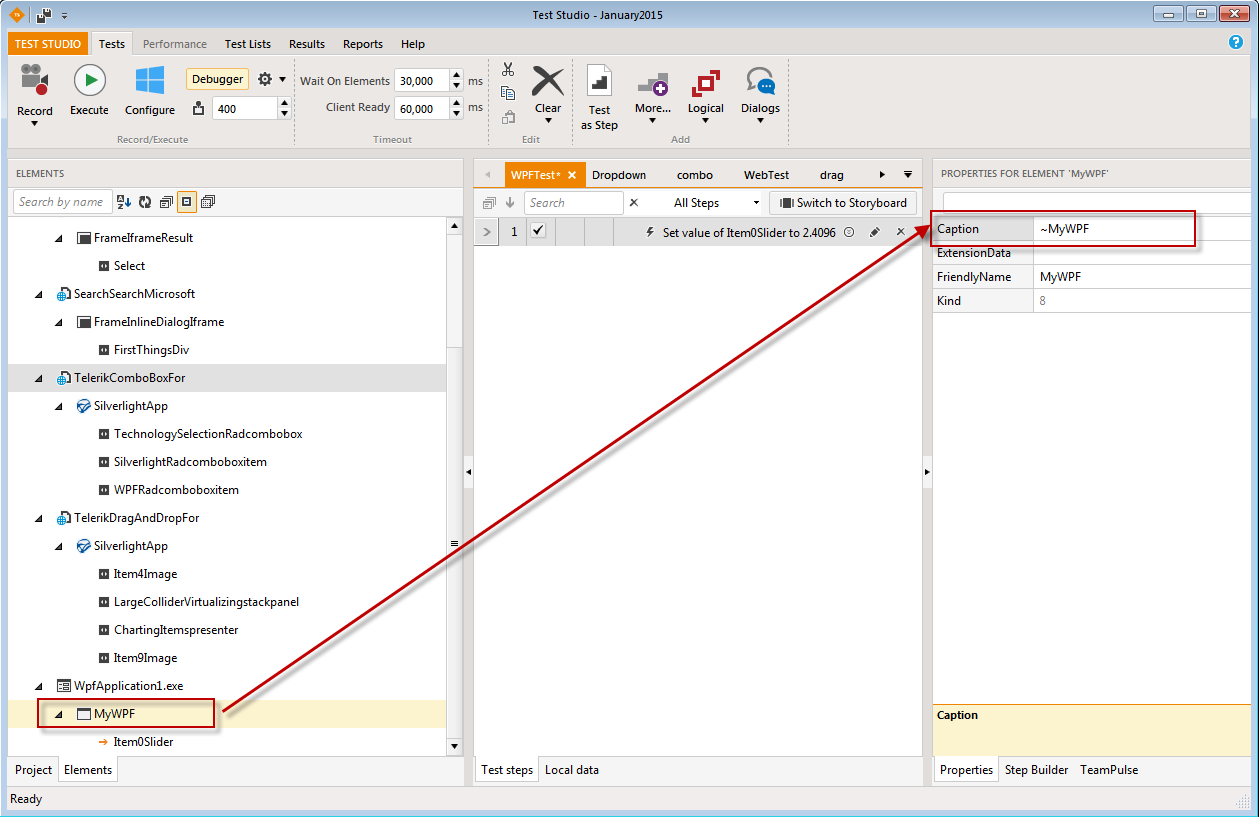Viewport: 1259px width, 817px height.
Task: Clear the test steps
Action: (548, 94)
